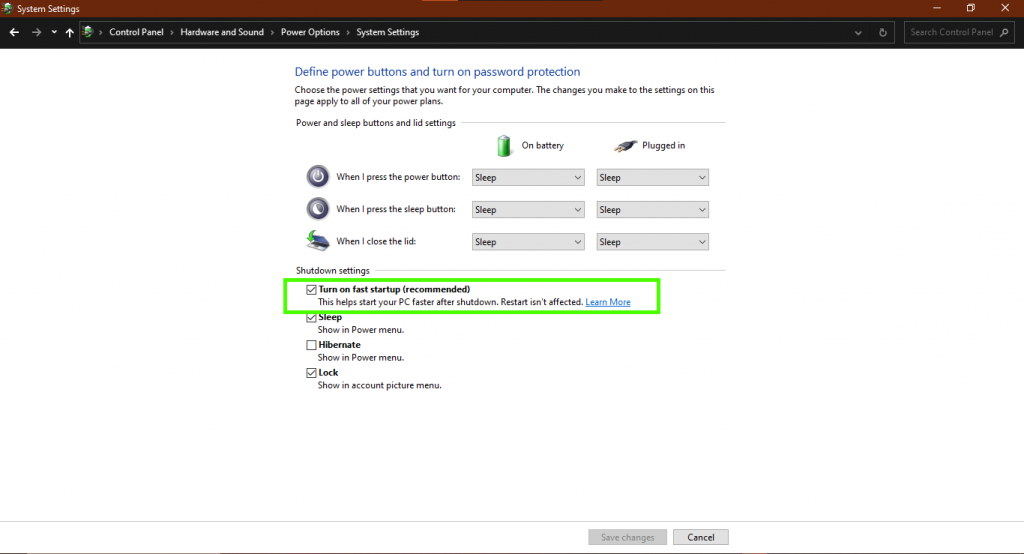Navigate to Control Panel breadcrumb
This screenshot has width=1024, height=554.
tap(136, 32)
